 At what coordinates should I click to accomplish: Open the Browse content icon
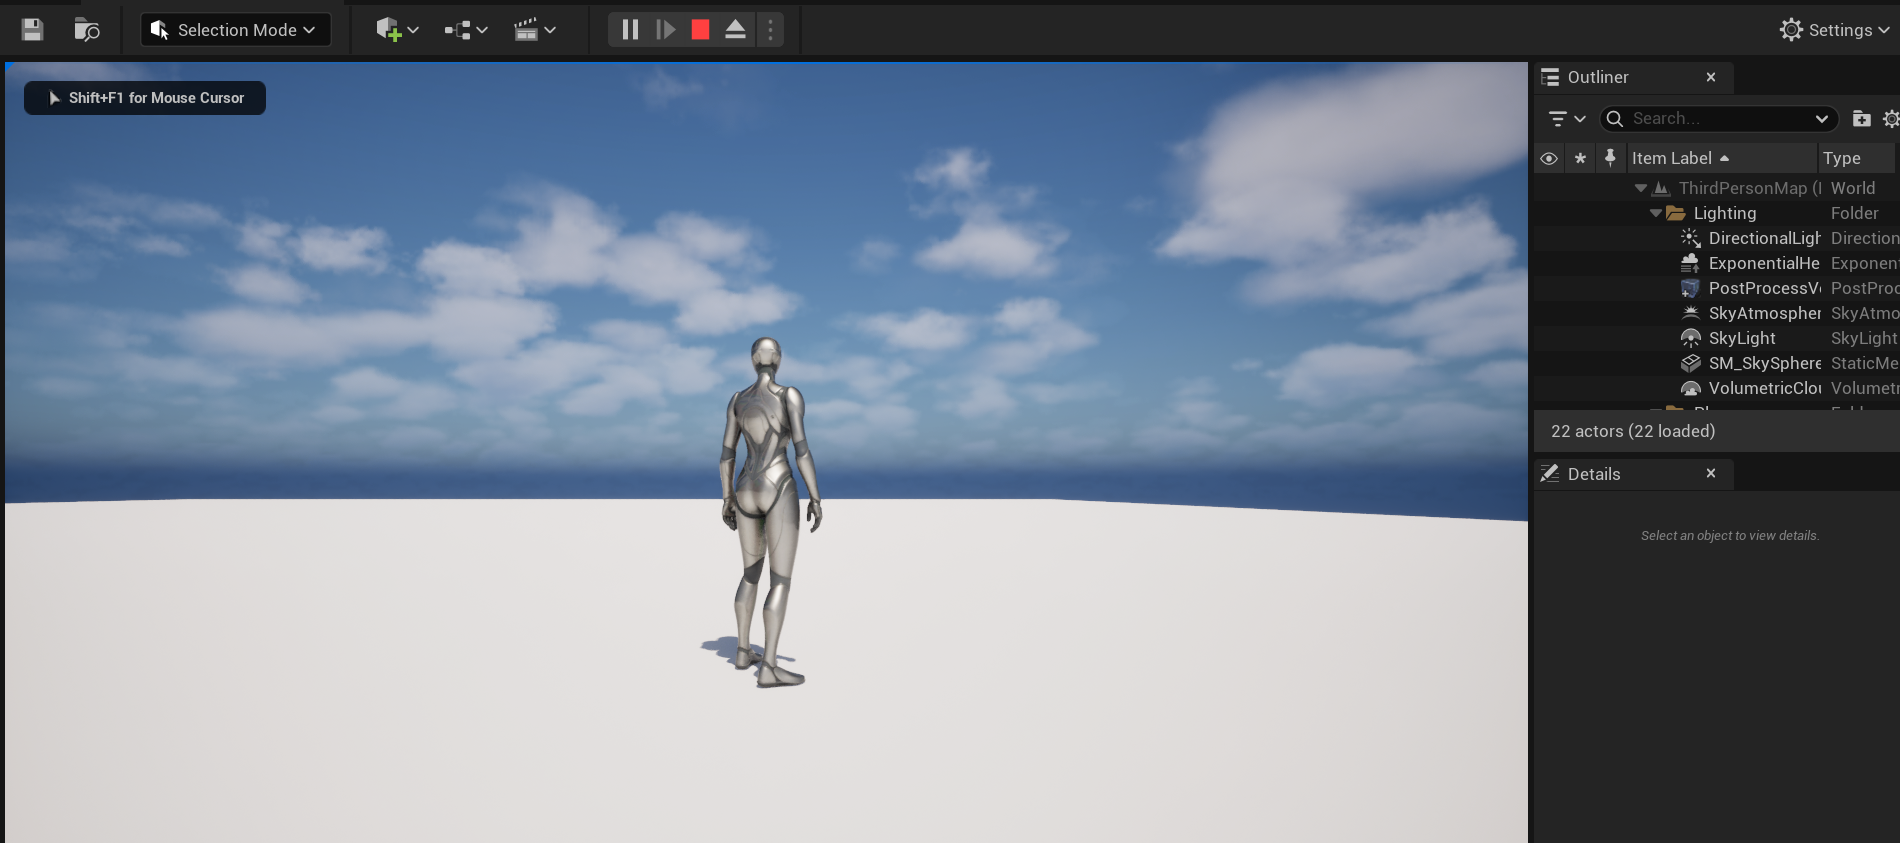coord(87,30)
